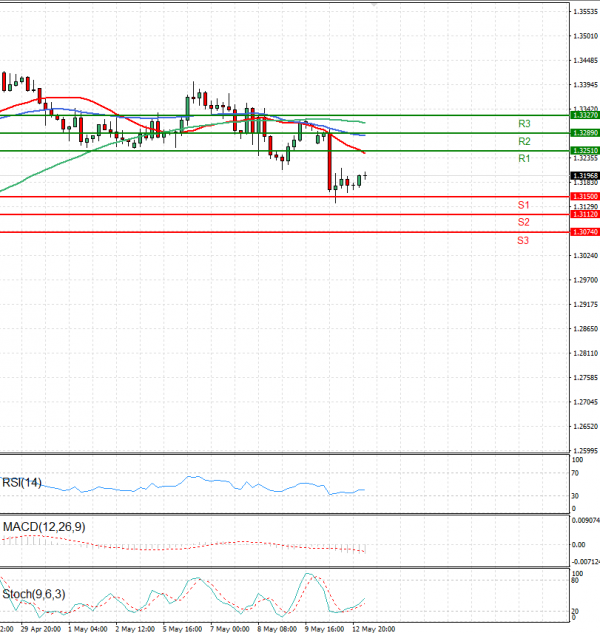
Task: Click price axis value 1.28110
Action: (586, 353)
